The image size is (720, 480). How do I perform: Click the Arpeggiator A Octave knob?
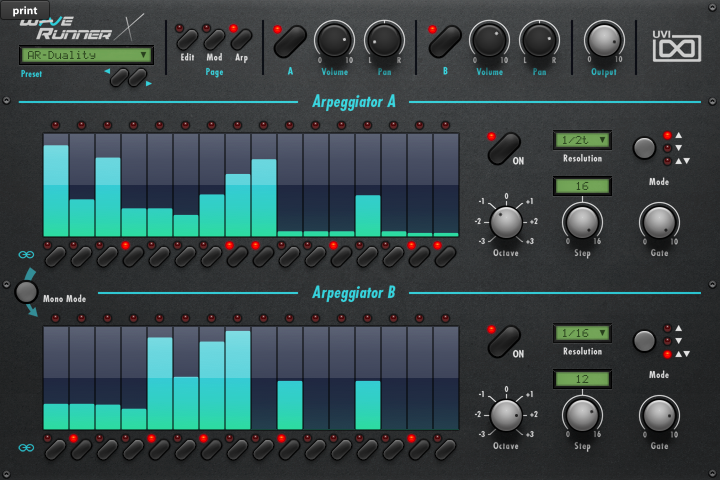coord(506,222)
